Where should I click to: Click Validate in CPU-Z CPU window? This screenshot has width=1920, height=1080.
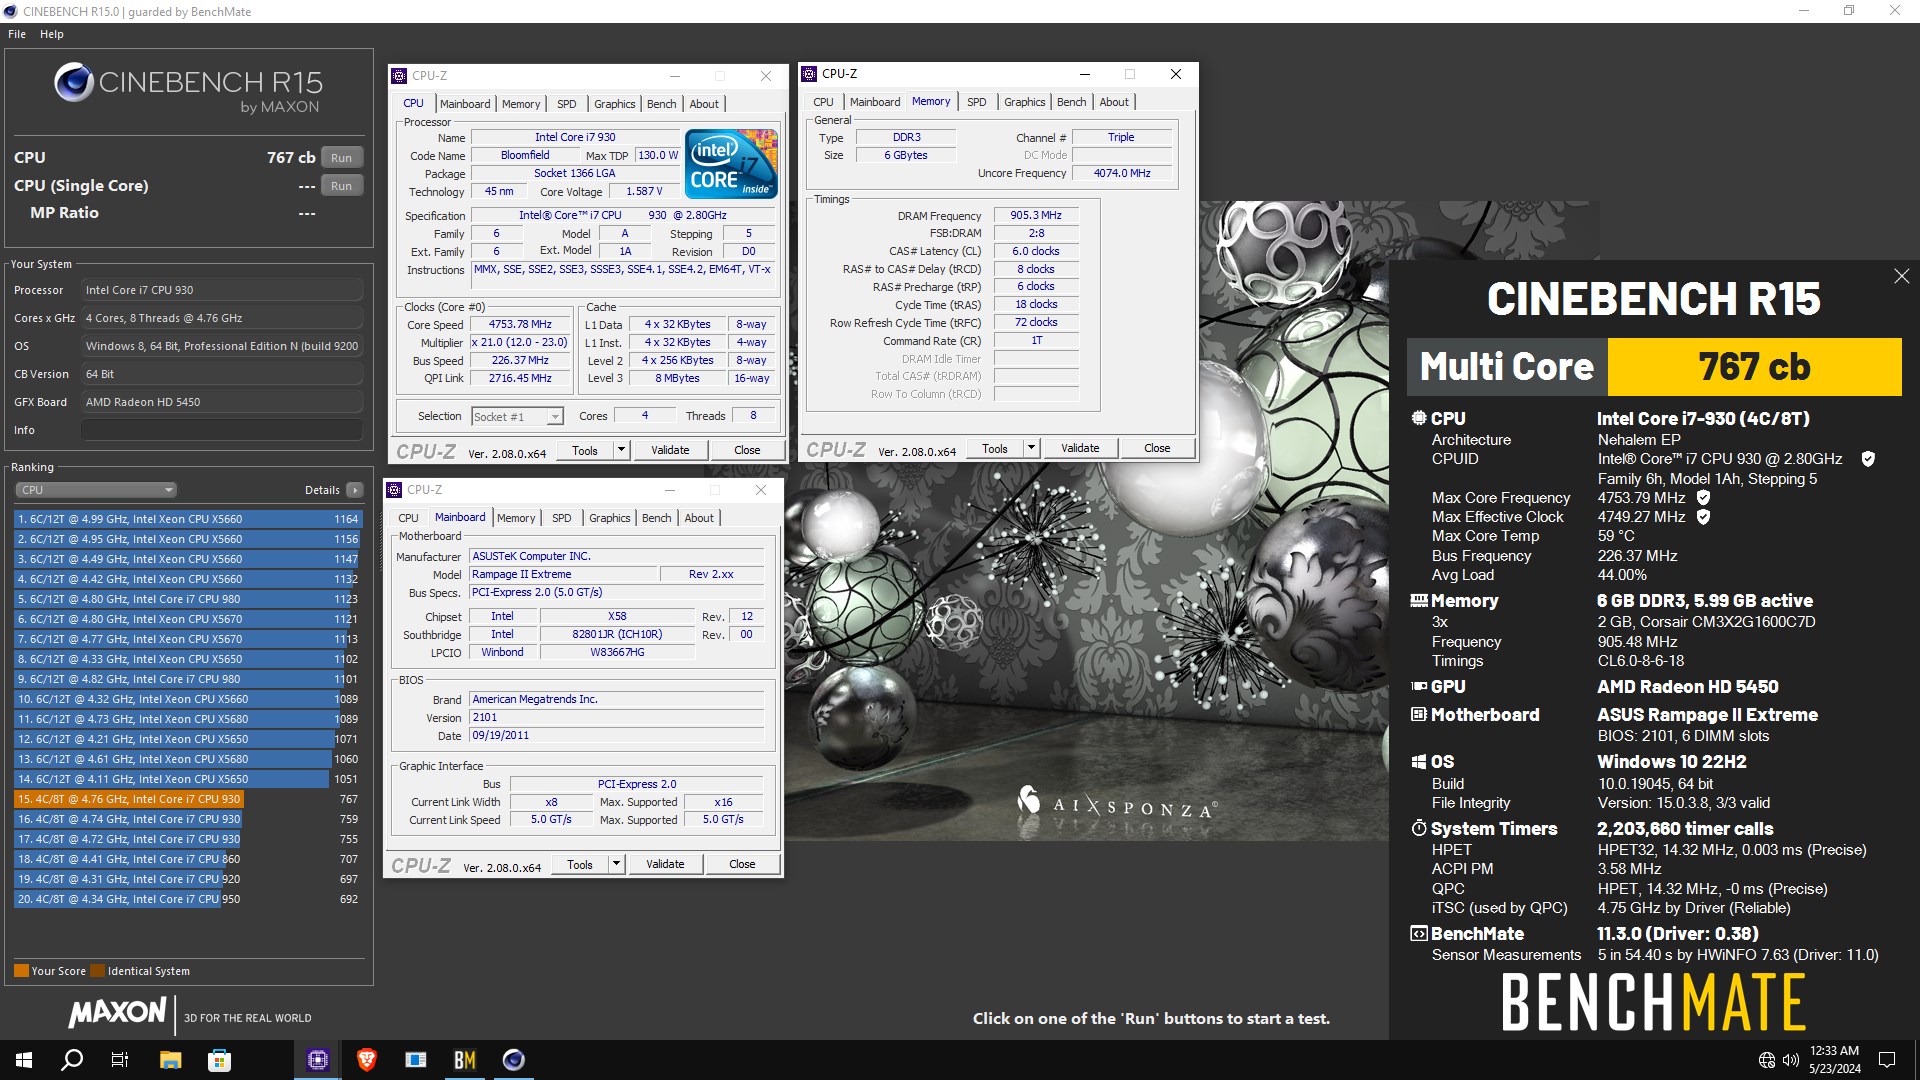tap(670, 450)
